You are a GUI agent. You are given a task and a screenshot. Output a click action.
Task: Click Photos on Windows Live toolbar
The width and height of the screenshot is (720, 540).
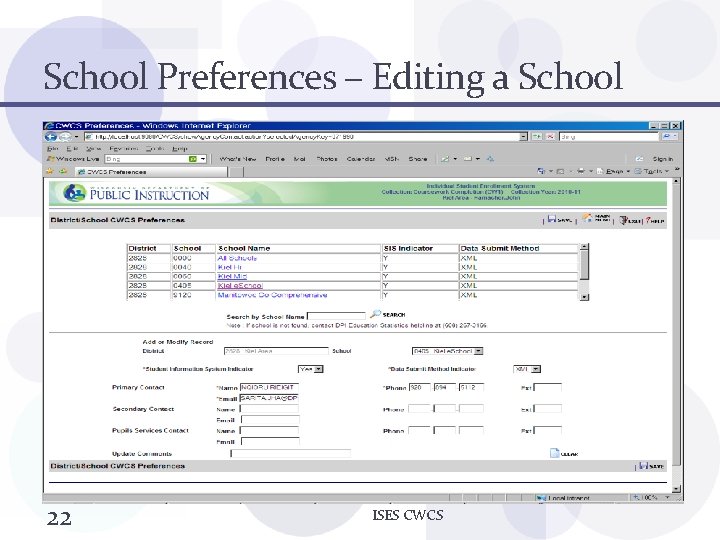[x=326, y=159]
